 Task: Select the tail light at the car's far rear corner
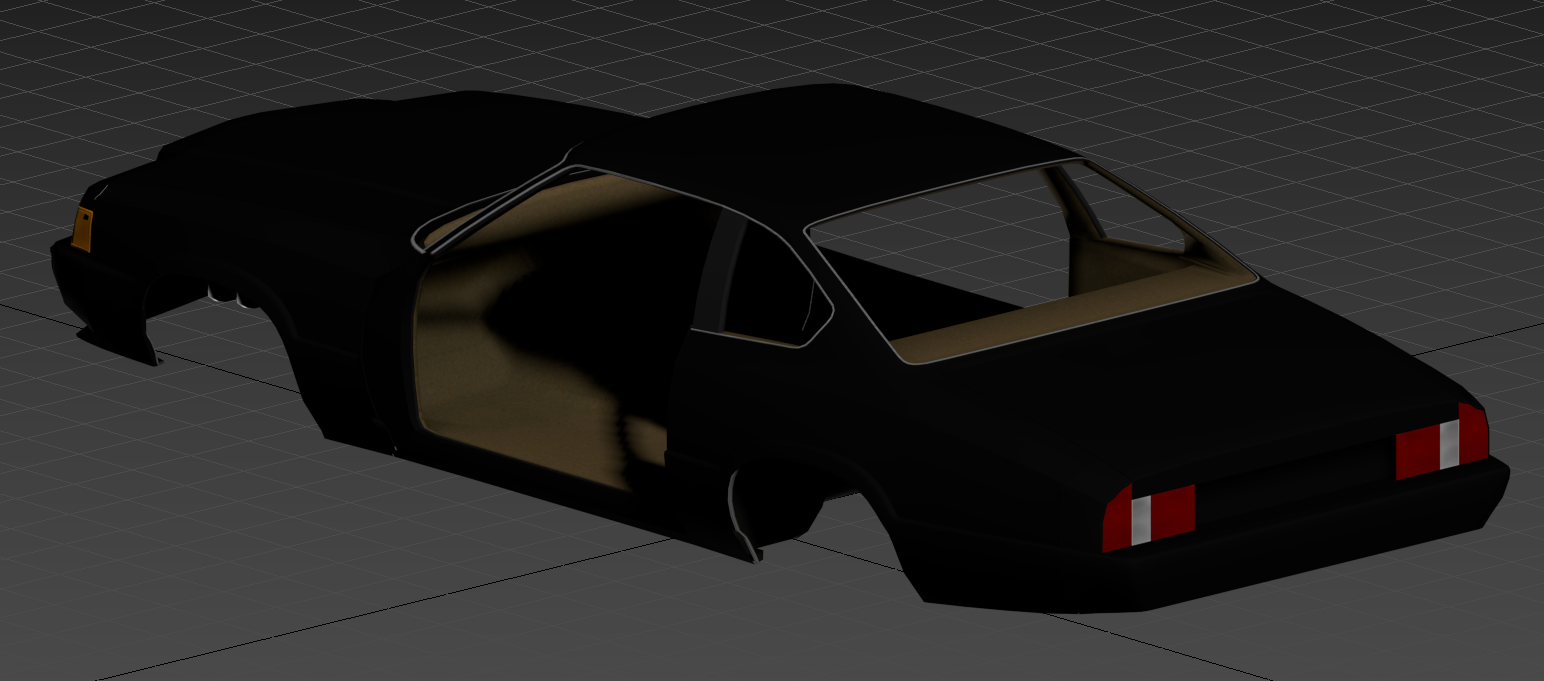coord(1441,441)
